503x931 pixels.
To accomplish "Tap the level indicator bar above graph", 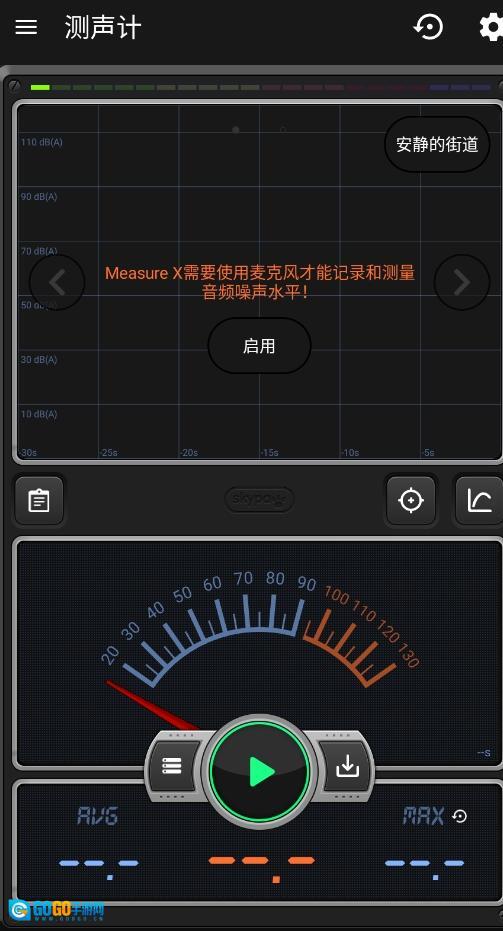I will [x=260, y=87].
